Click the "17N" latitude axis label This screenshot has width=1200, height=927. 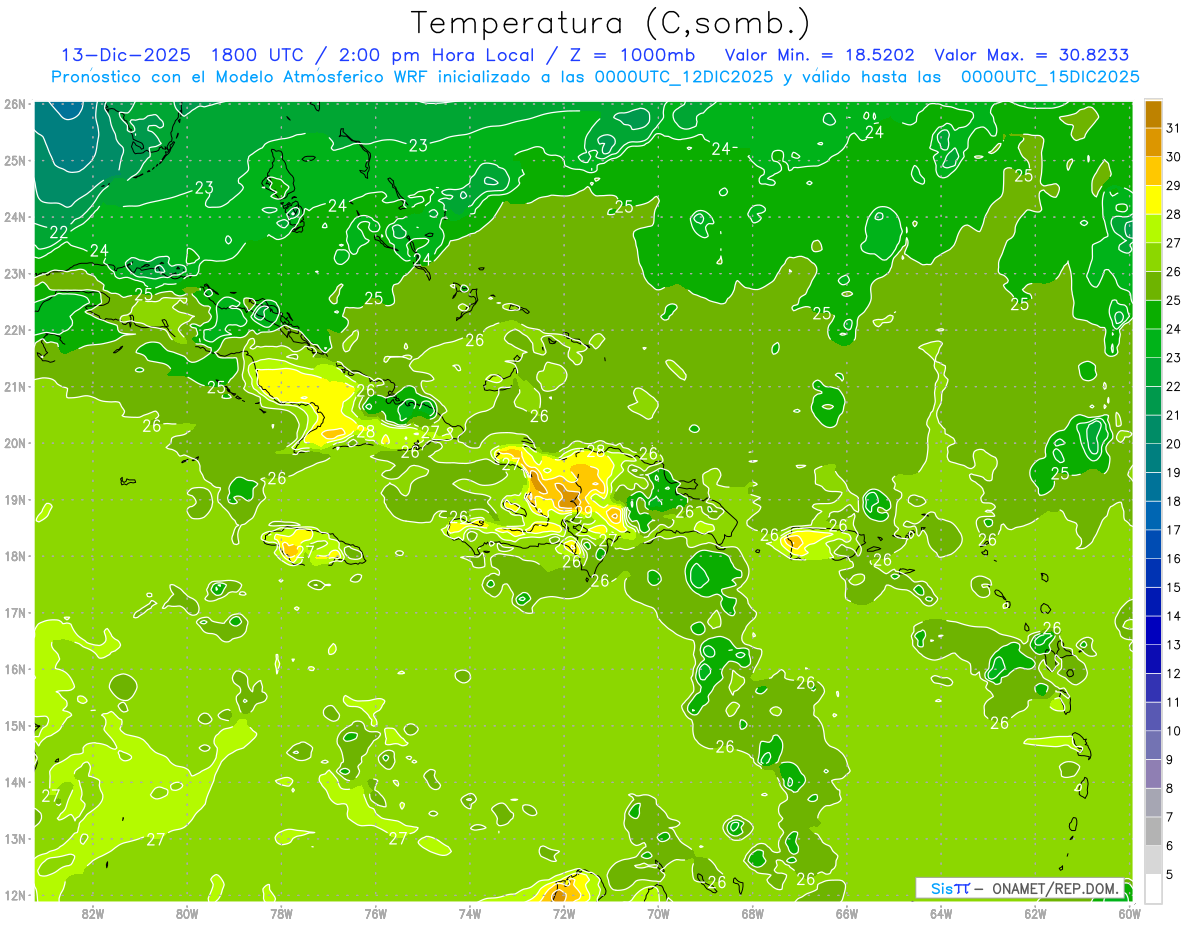[x=15, y=613]
